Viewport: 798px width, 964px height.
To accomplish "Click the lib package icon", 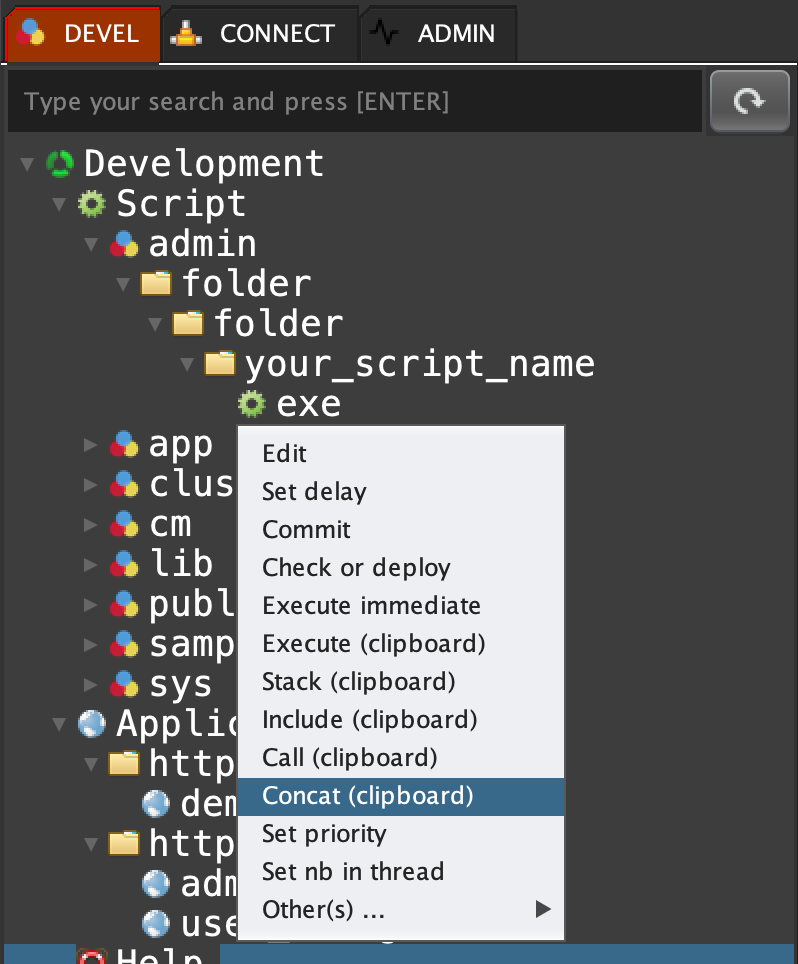I will tap(124, 564).
